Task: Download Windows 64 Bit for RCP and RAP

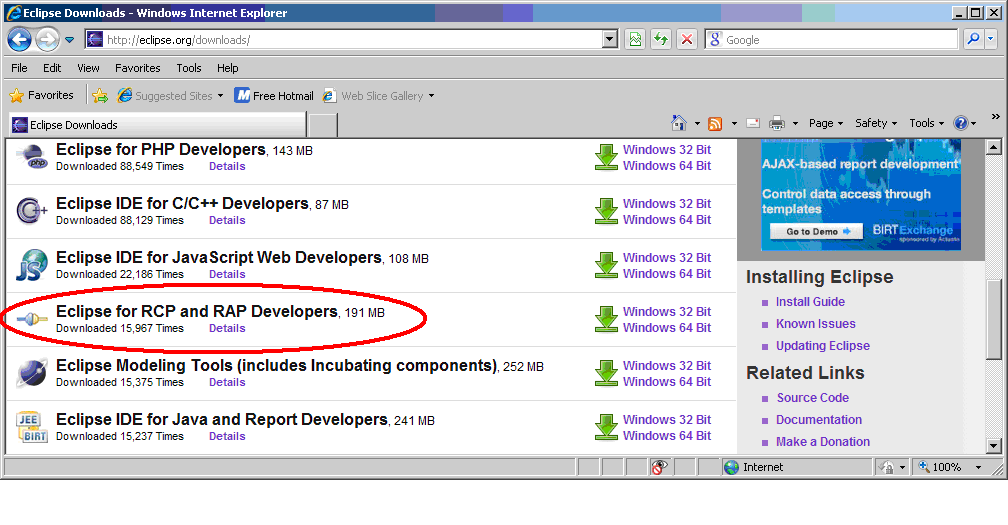Action: tap(667, 328)
